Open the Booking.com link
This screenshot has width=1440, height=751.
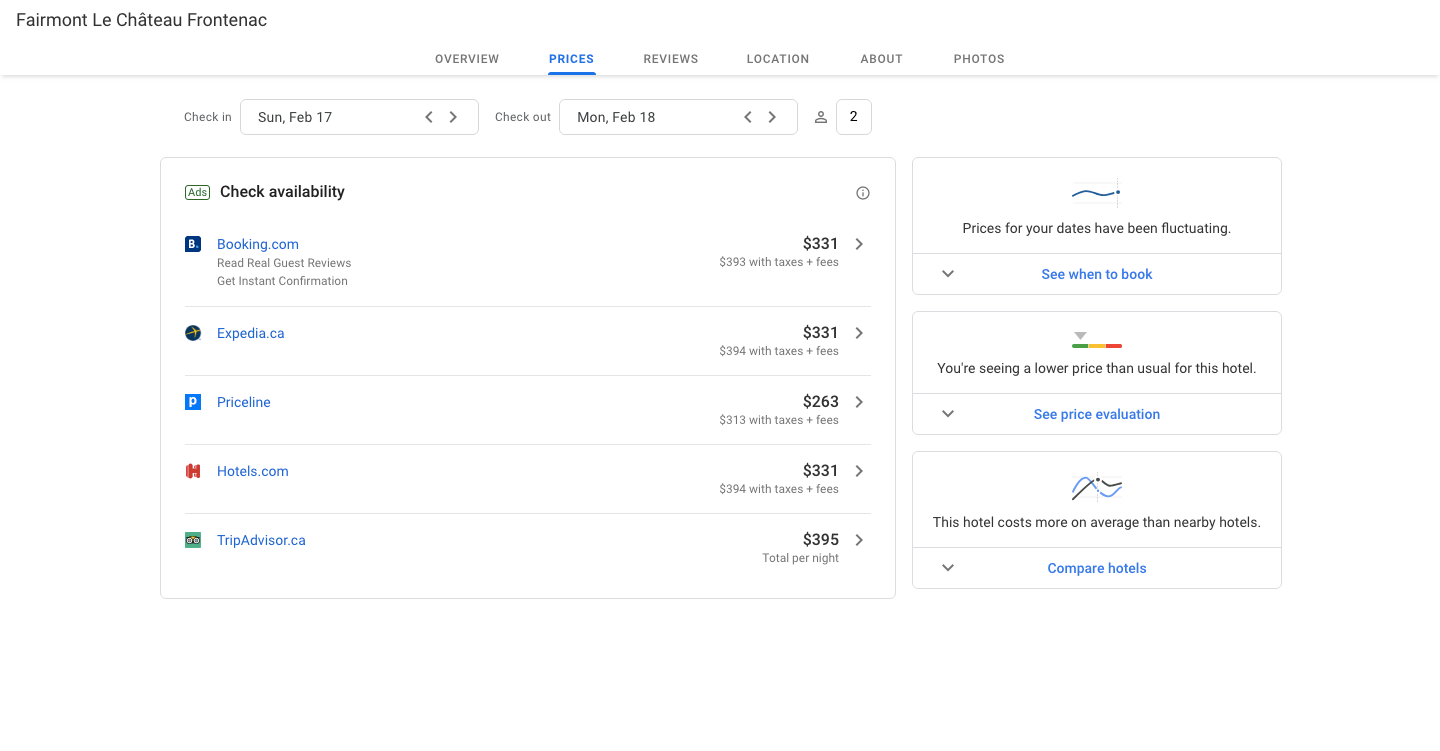click(258, 244)
